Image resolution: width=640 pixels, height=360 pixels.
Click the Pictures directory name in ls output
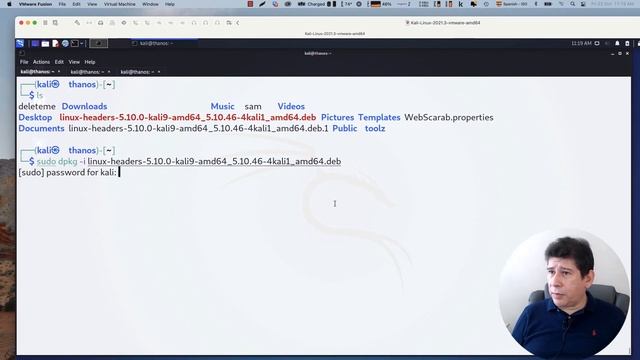click(338, 117)
